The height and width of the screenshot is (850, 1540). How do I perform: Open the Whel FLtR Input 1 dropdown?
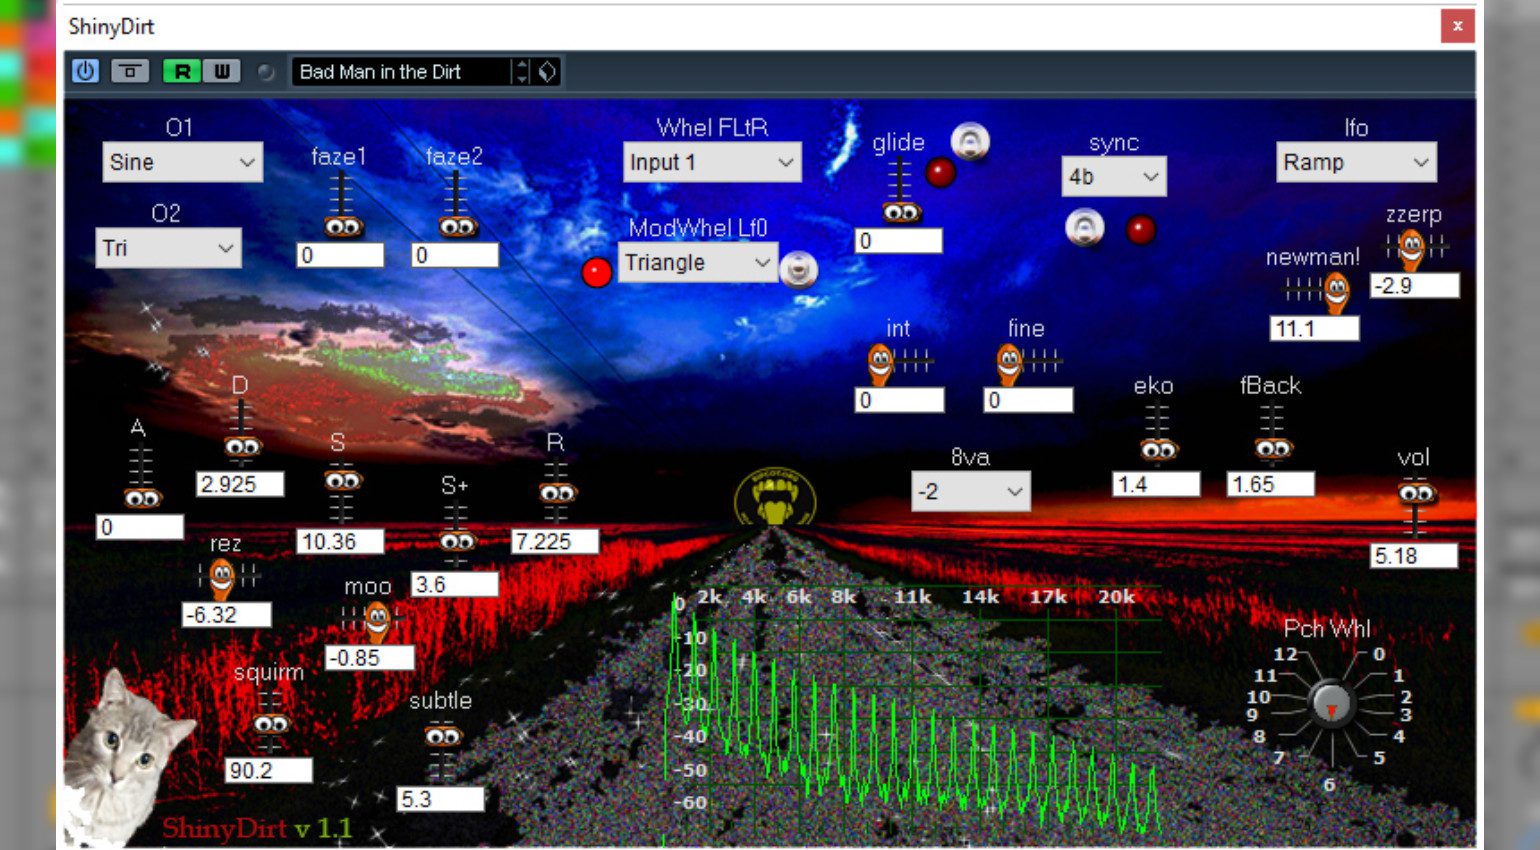711,162
